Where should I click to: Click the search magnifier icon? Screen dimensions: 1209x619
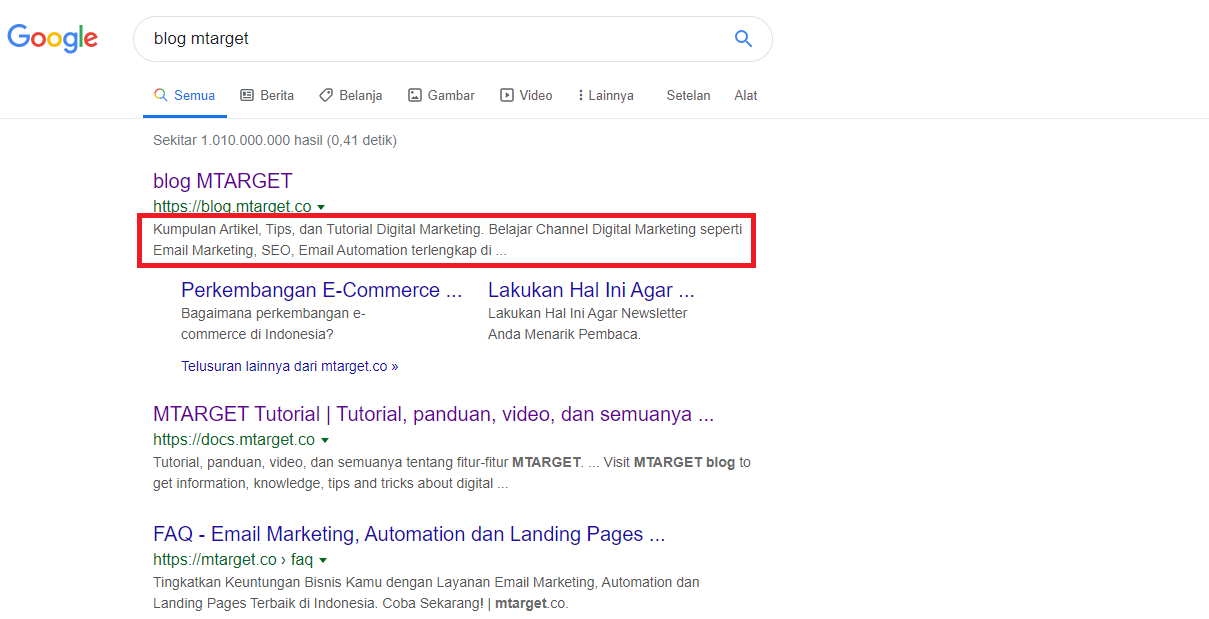(743, 38)
